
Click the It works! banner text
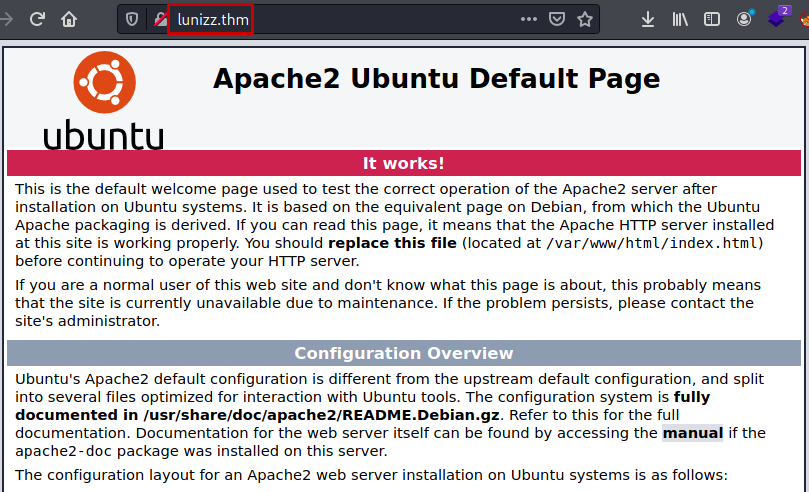pyautogui.click(x=403, y=163)
